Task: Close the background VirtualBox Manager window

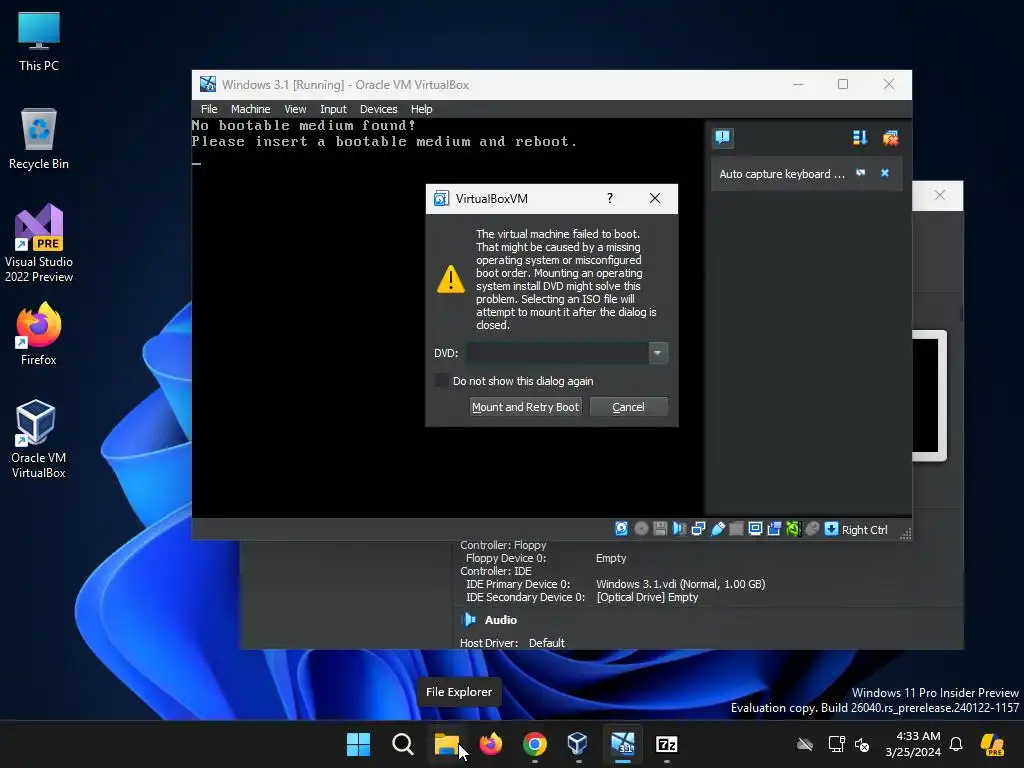Action: [x=939, y=195]
